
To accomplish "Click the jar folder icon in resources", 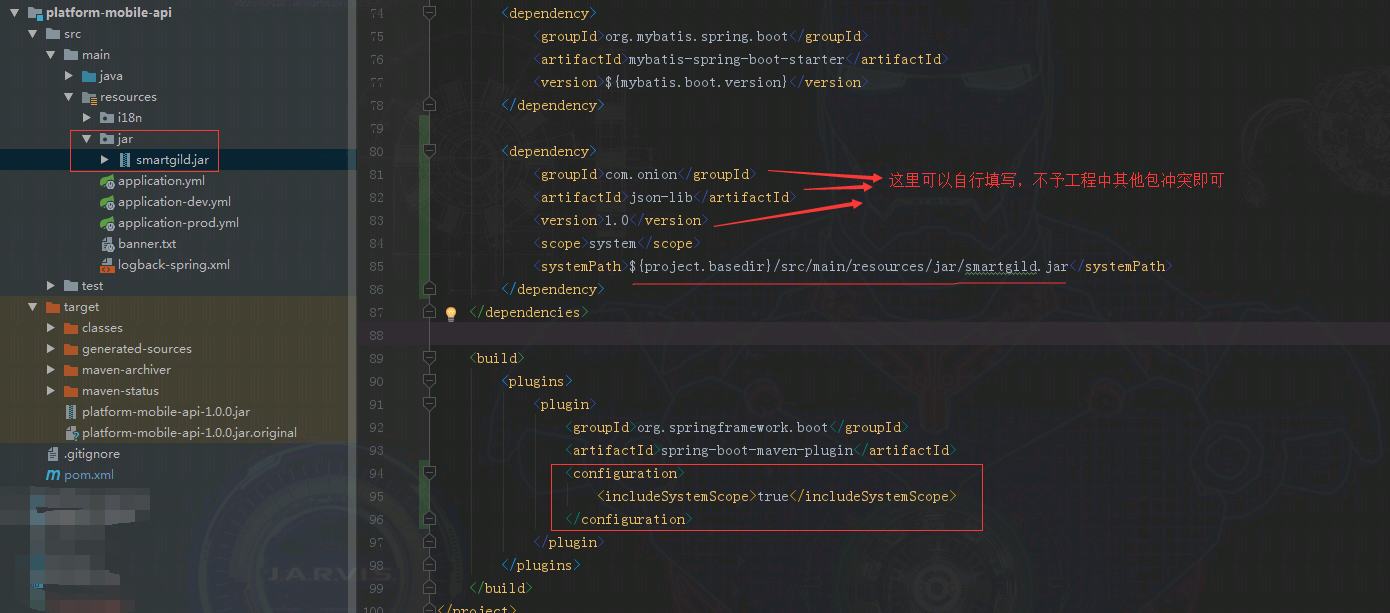I will coord(107,139).
